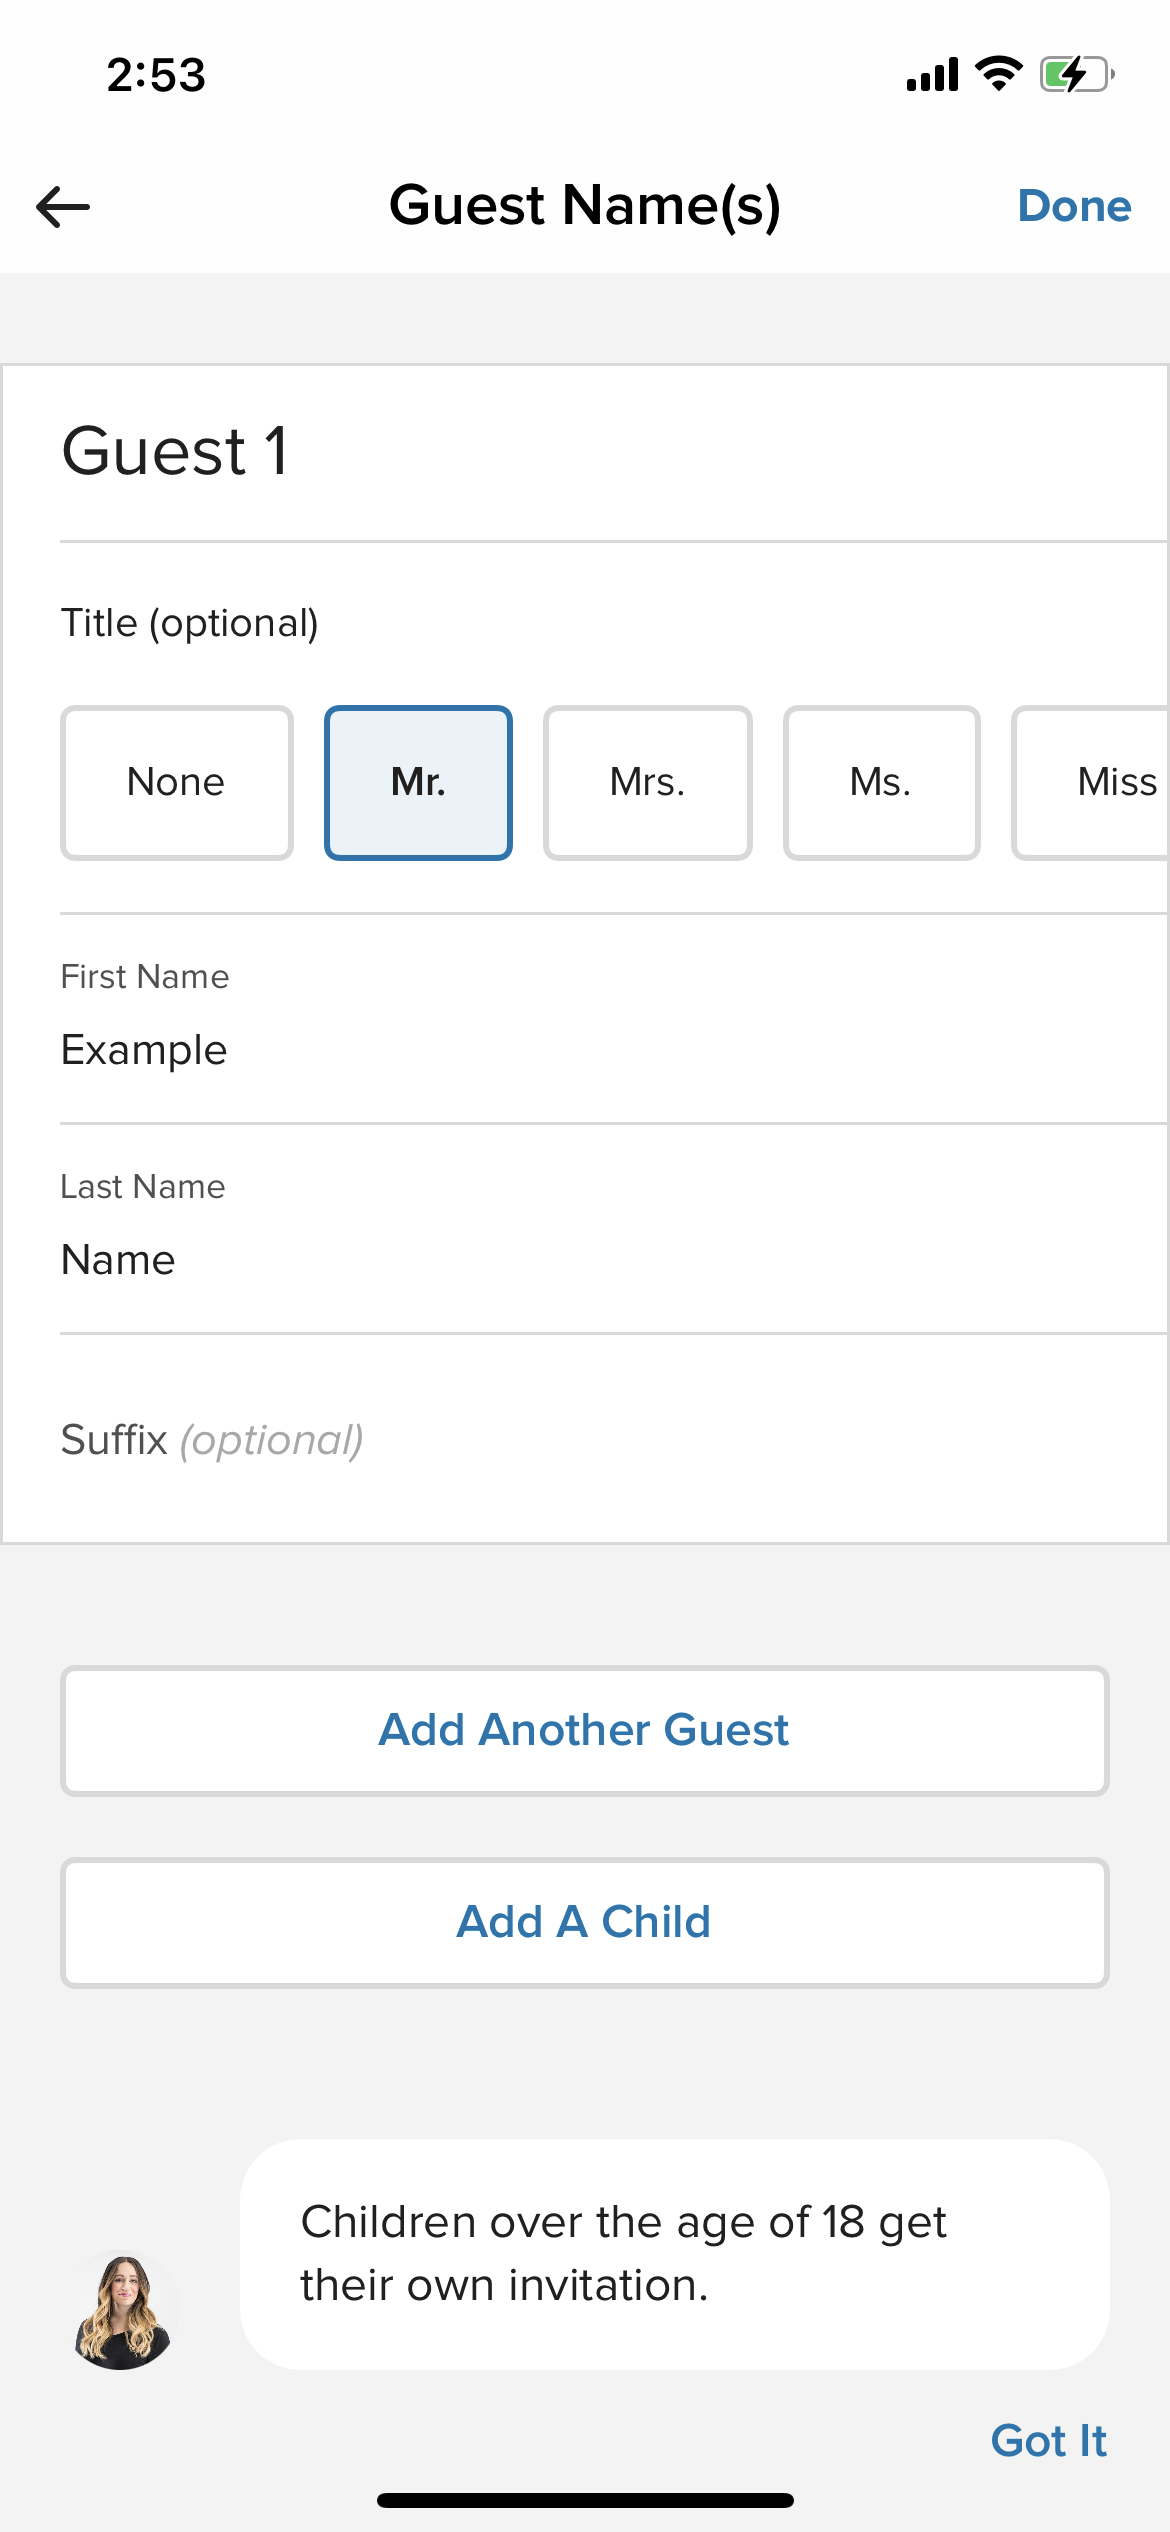Tap the assistant avatar photo

click(x=122, y=2310)
